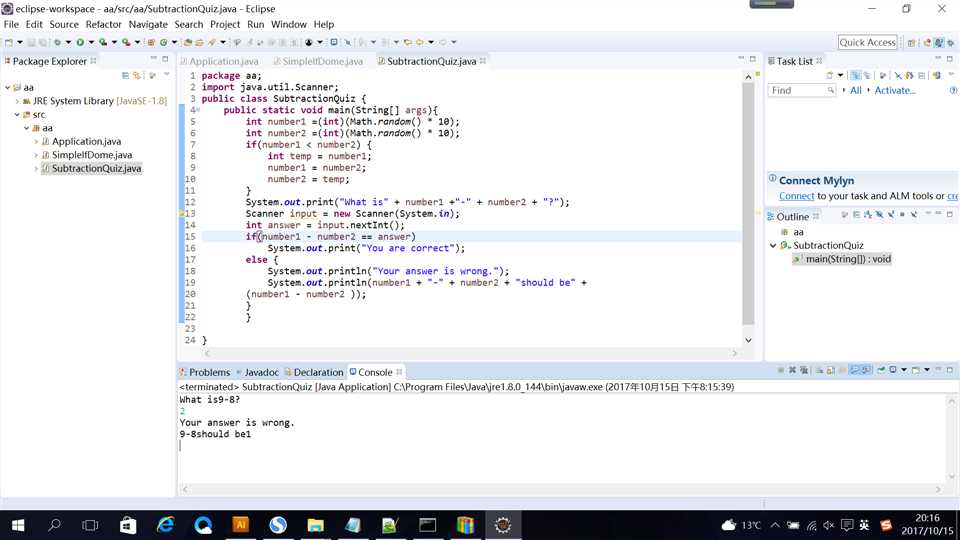Click Remove Launch icon in Console toolbar

pyautogui.click(x=792, y=370)
